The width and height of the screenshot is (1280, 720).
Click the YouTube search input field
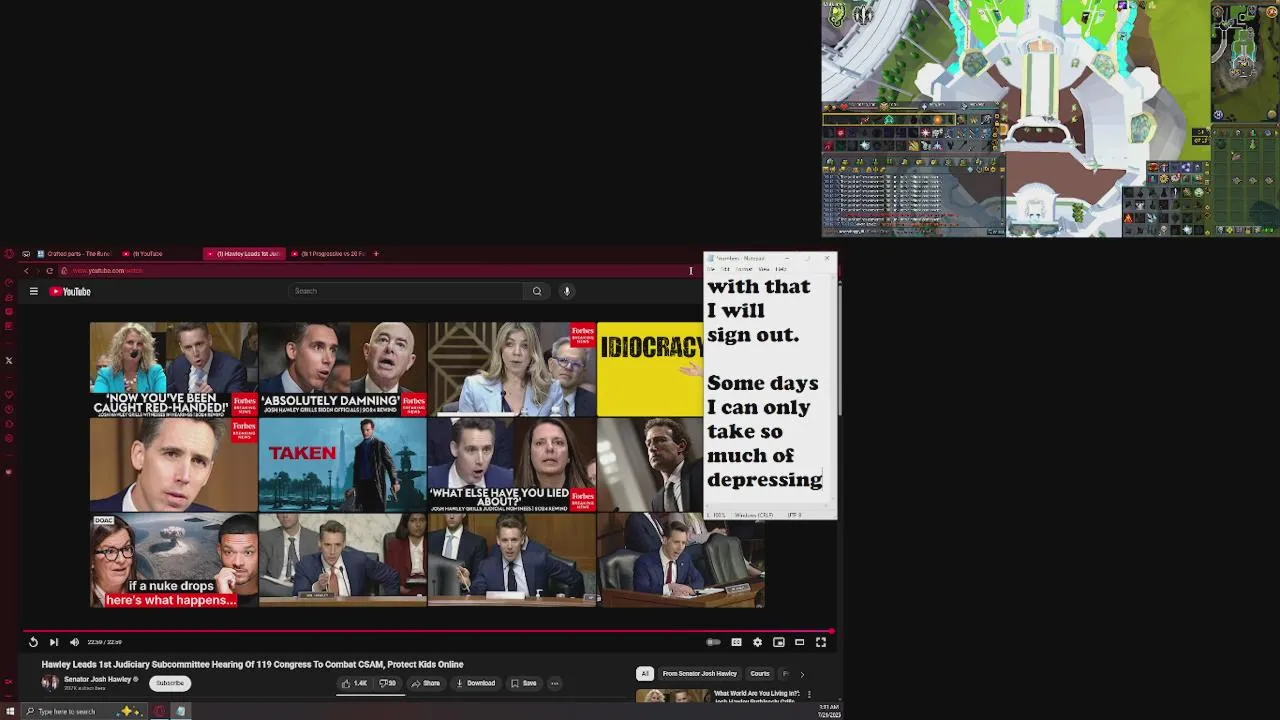[406, 291]
